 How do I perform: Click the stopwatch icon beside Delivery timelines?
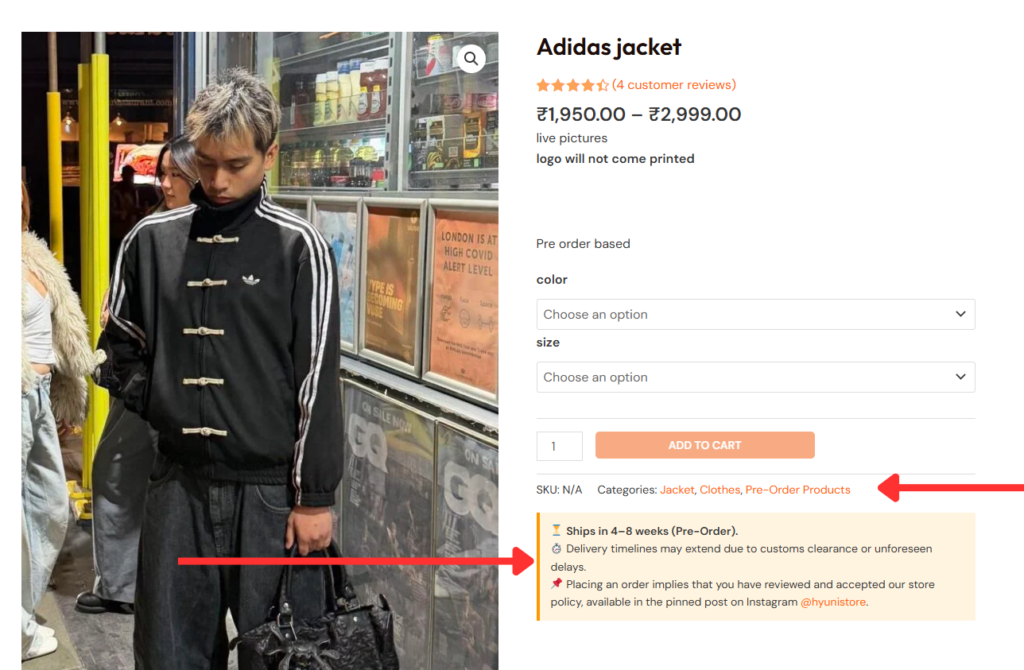(x=556, y=549)
